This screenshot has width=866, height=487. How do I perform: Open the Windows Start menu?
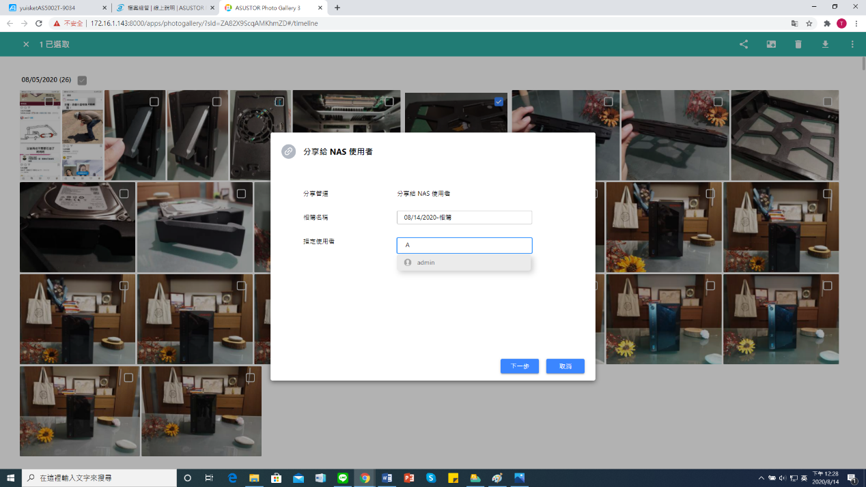tap(10, 478)
